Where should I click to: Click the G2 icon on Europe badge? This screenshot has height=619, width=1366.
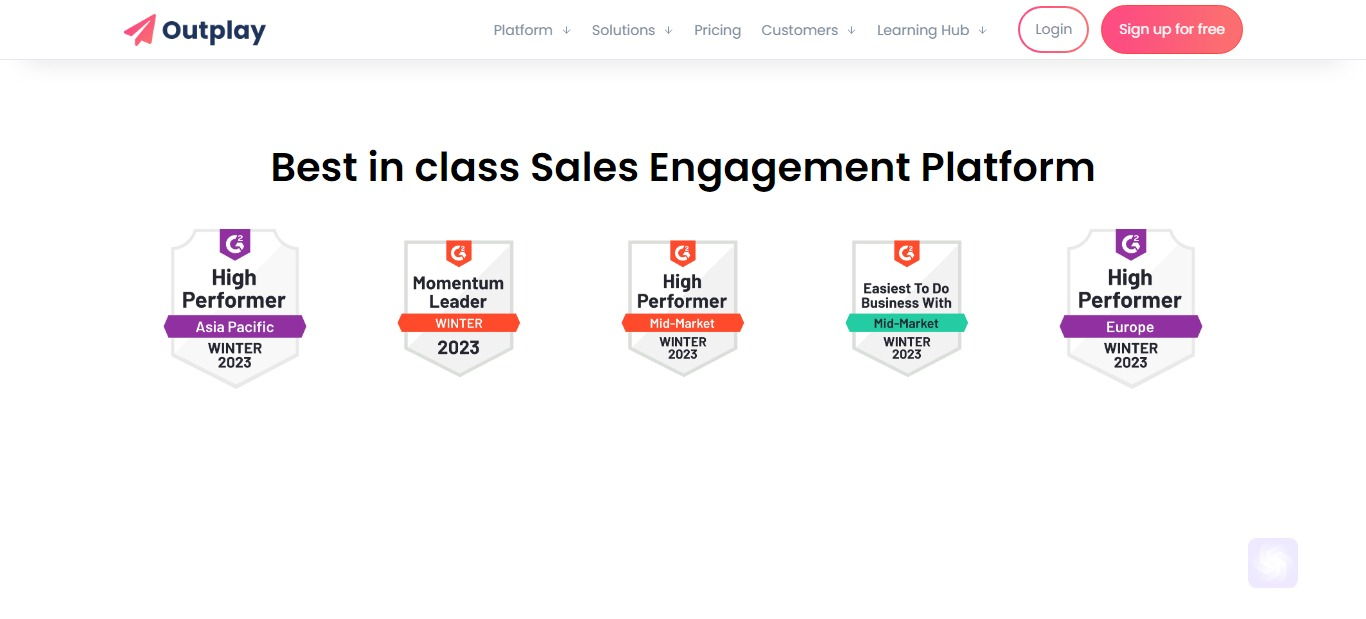tap(1131, 243)
